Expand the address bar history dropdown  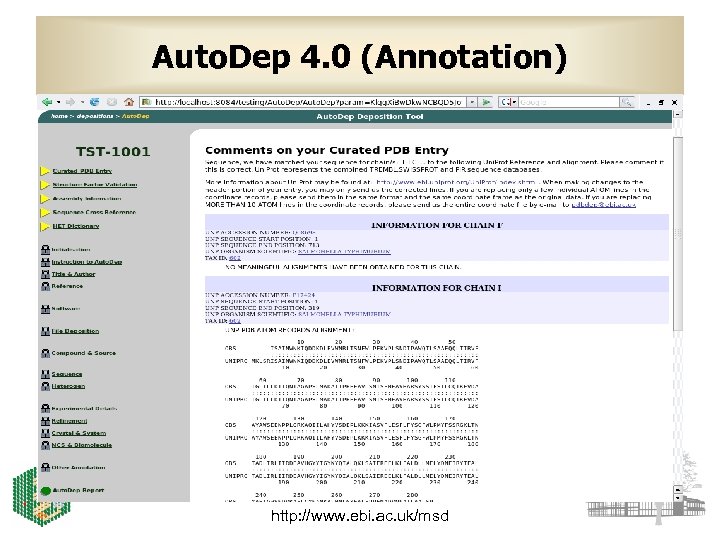472,102
